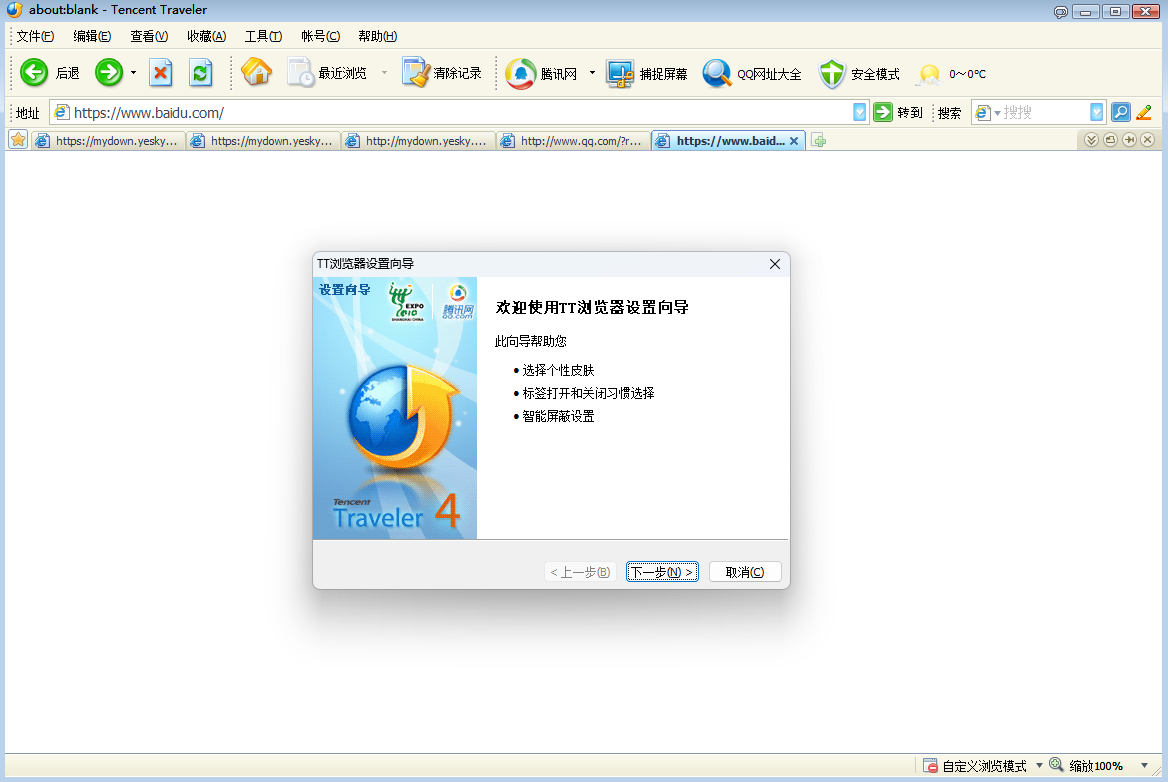Screen dimensions: 1168x782
Task: Open QQ网址大全 site directory
Action: [752, 74]
